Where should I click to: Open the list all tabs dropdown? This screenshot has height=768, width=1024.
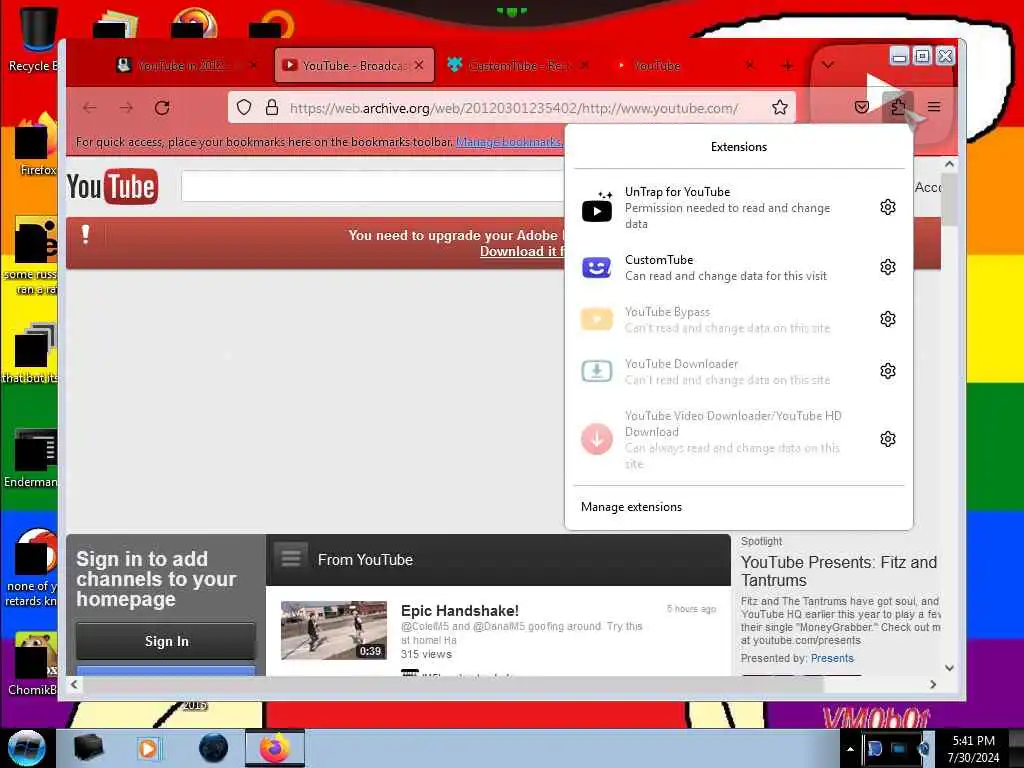point(827,65)
